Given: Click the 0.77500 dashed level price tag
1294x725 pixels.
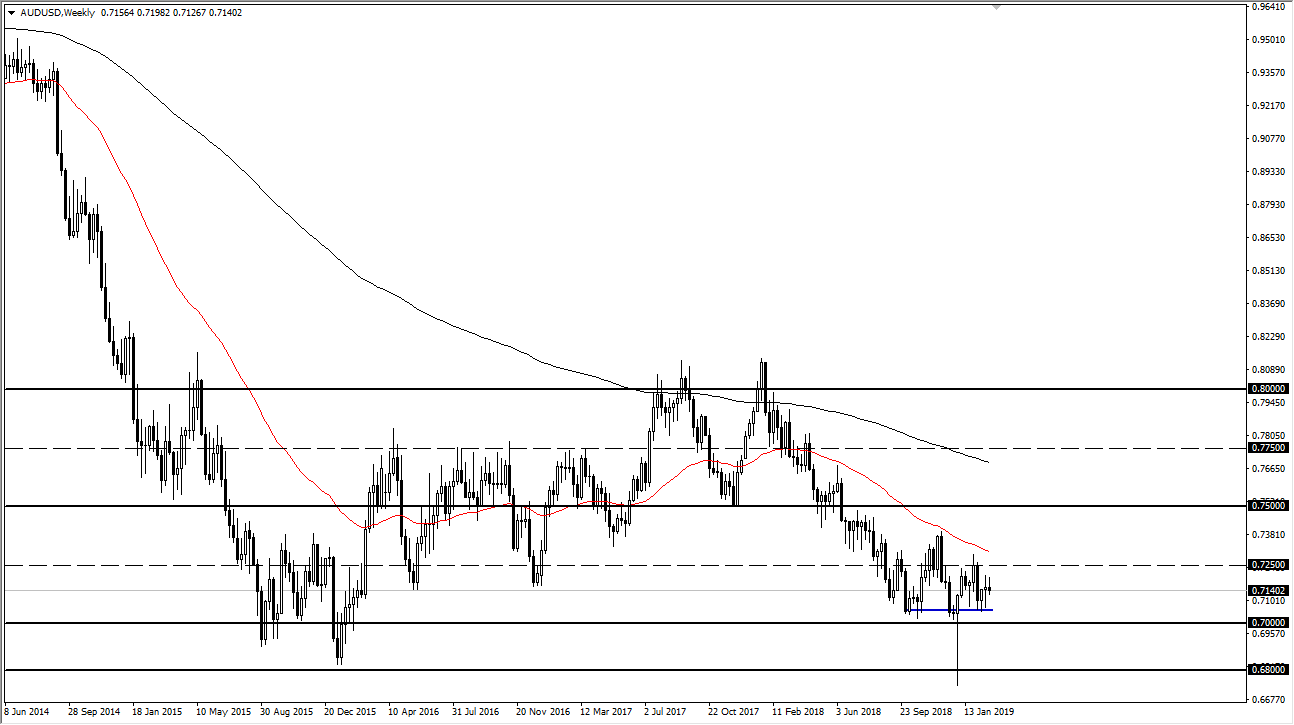Looking at the screenshot, I should pos(1268,448).
